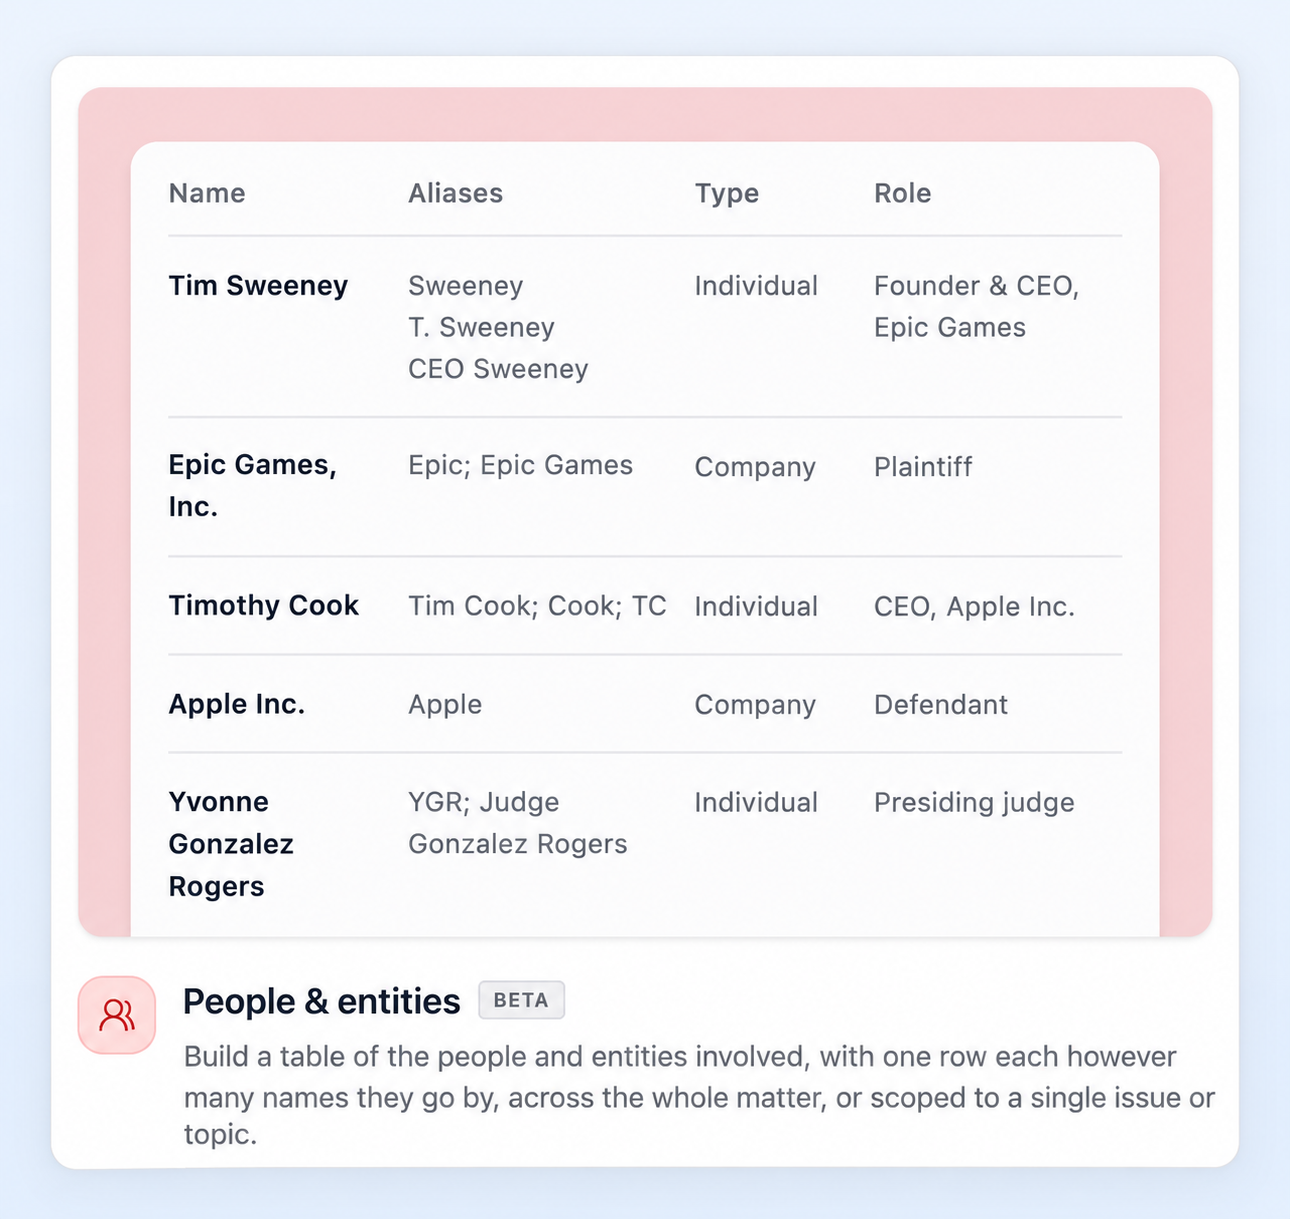Select the Defendant role cell
This screenshot has width=1290, height=1219.
(x=940, y=704)
